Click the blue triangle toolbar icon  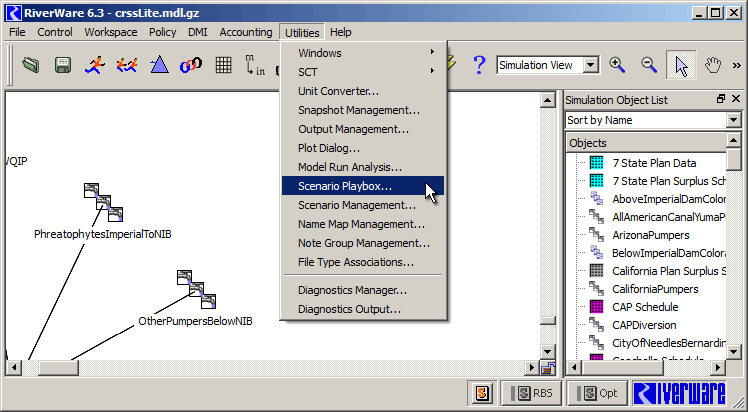159,65
